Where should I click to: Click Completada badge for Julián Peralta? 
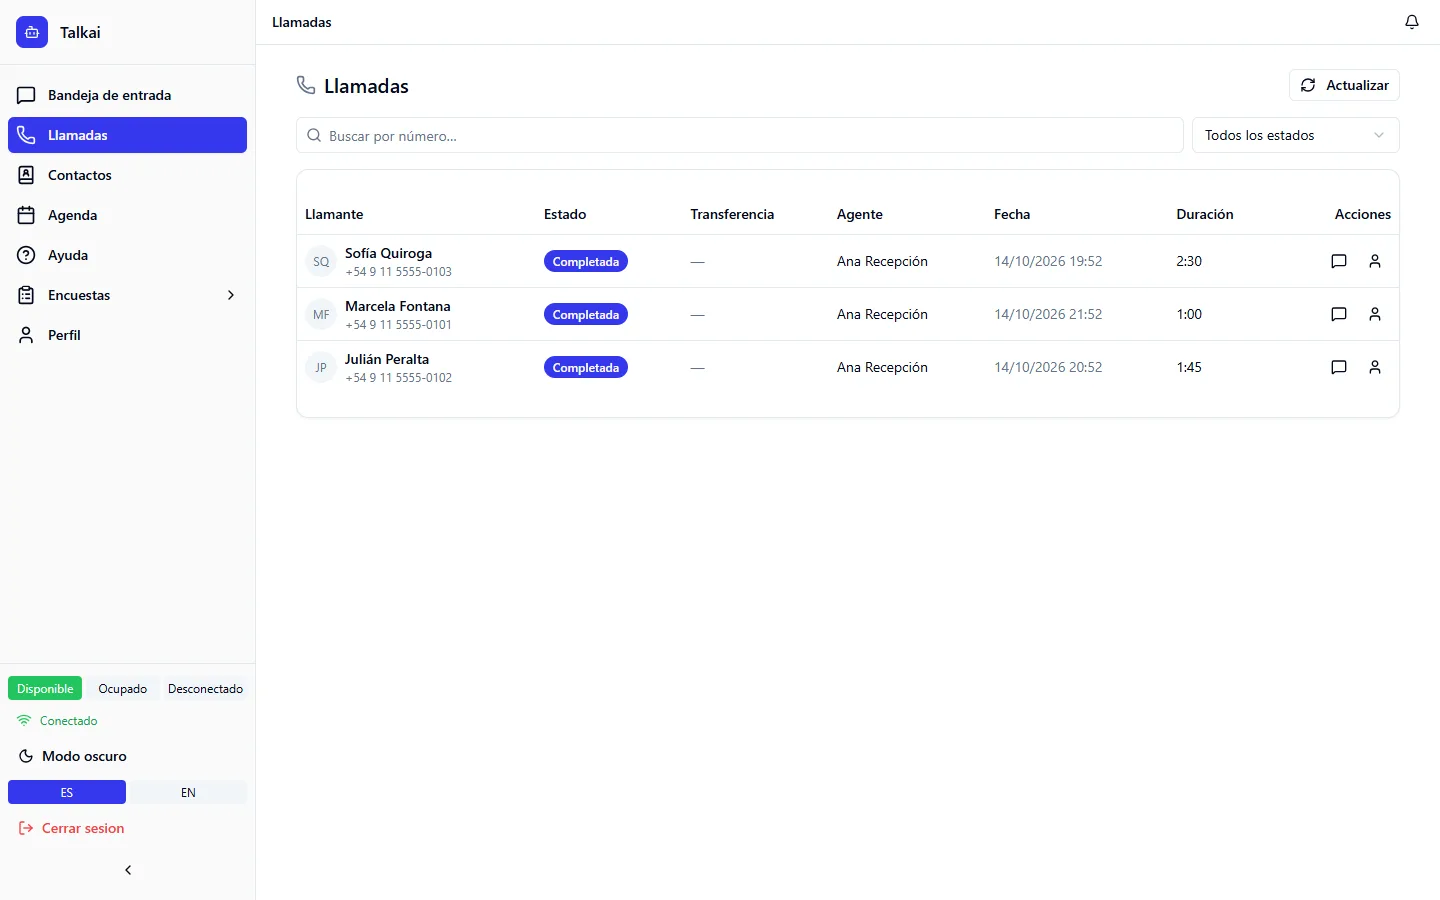[x=586, y=368]
